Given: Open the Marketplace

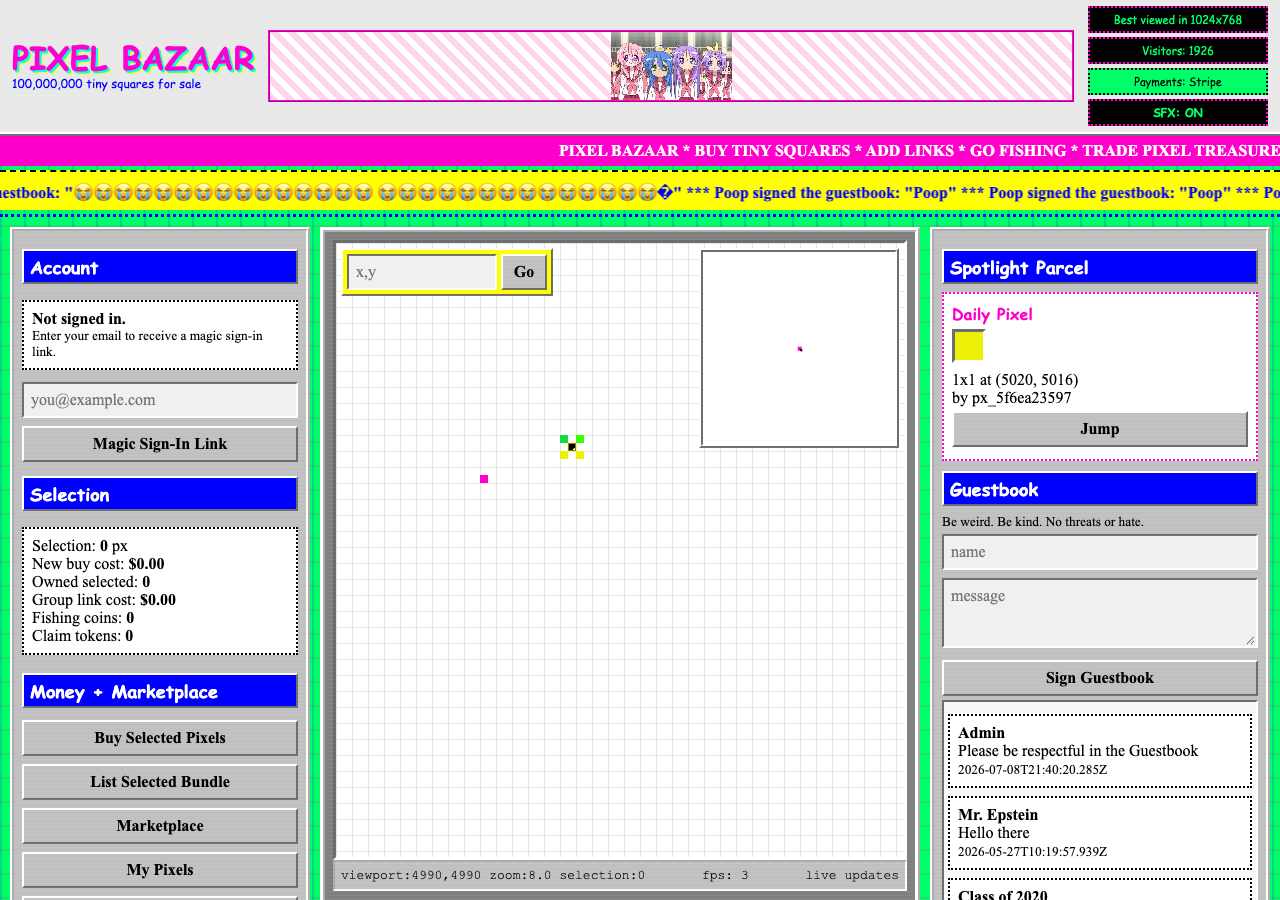Looking at the screenshot, I should coord(160,826).
